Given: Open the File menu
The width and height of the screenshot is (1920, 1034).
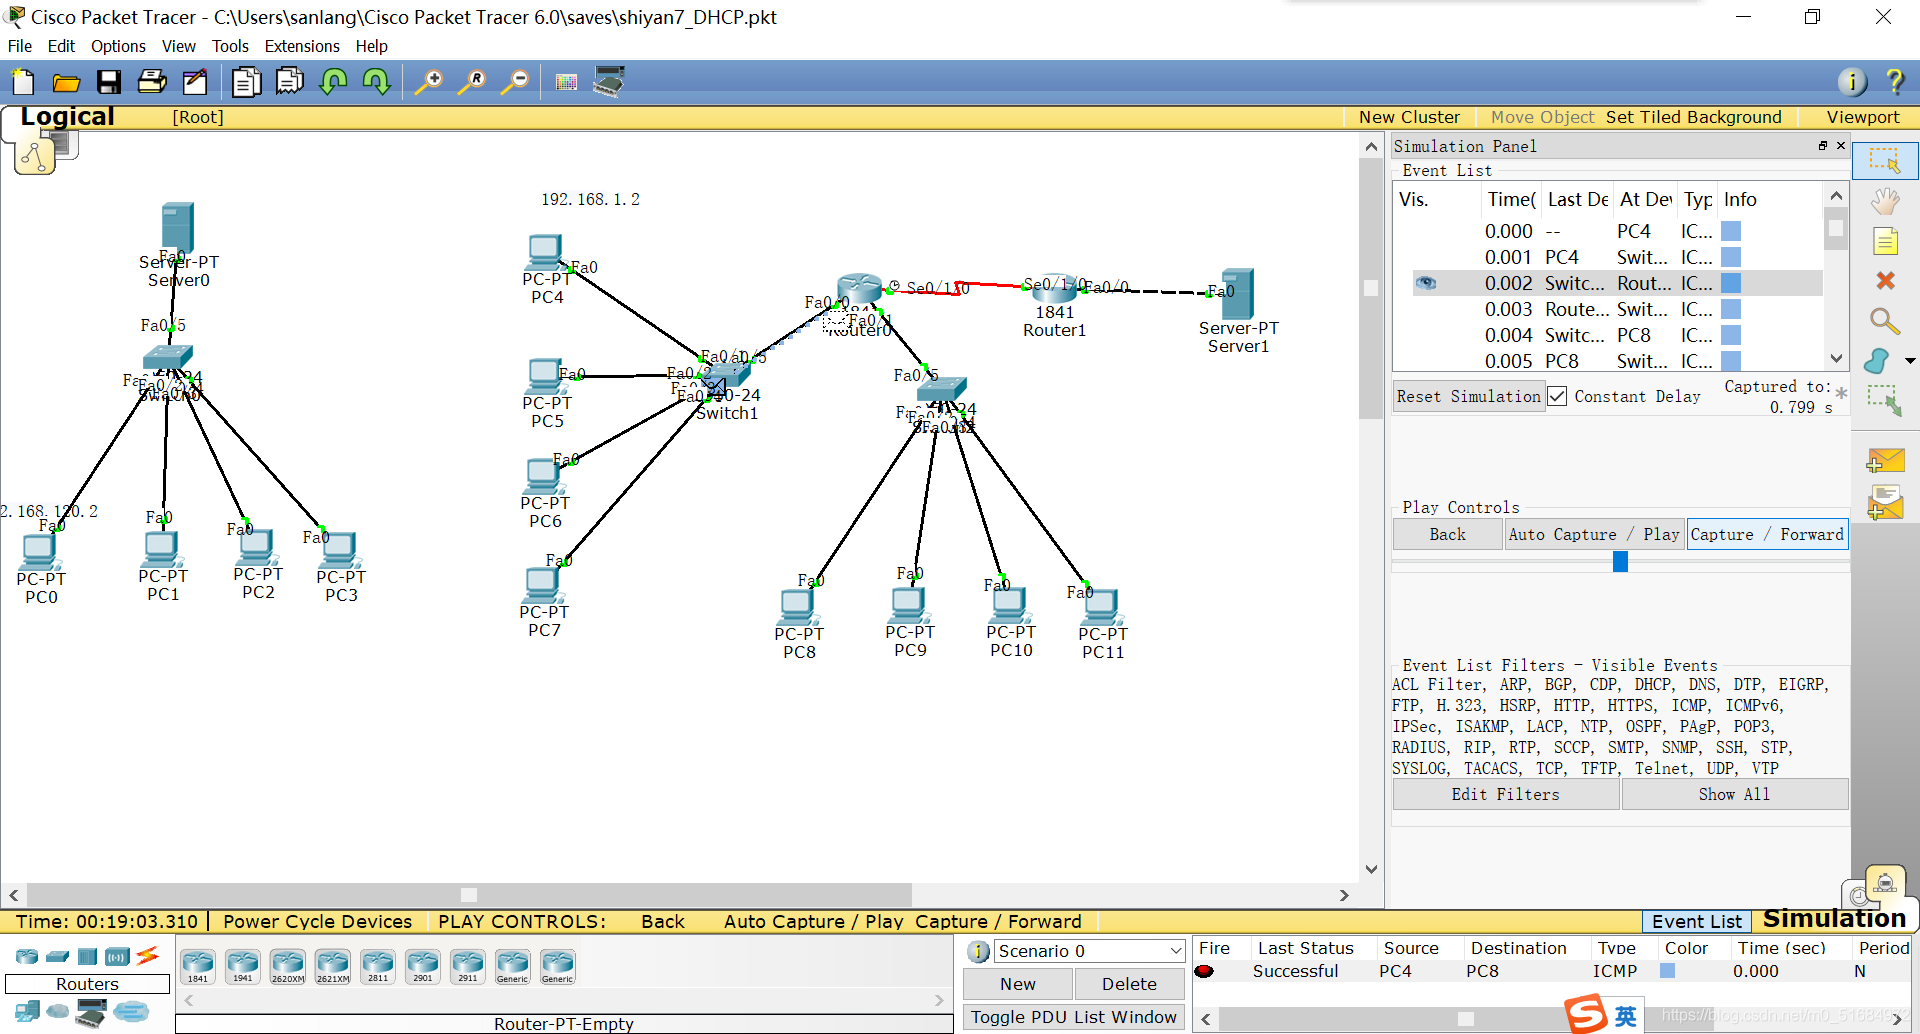Looking at the screenshot, I should tap(20, 46).
